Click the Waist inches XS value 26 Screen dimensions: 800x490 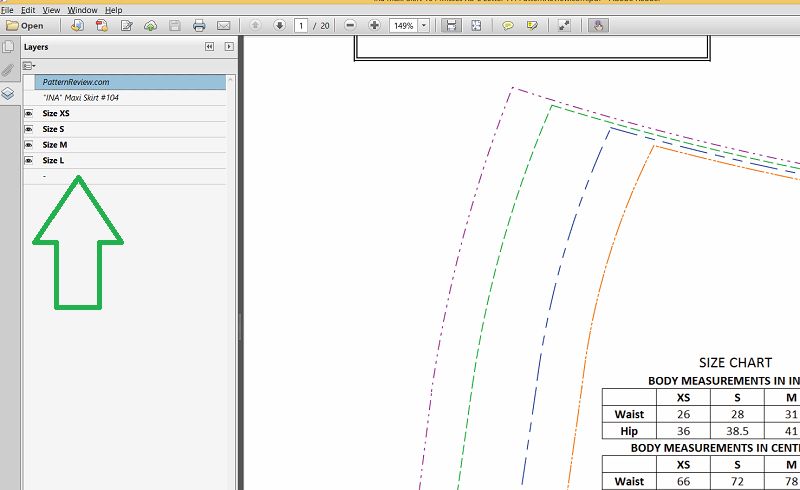(684, 414)
